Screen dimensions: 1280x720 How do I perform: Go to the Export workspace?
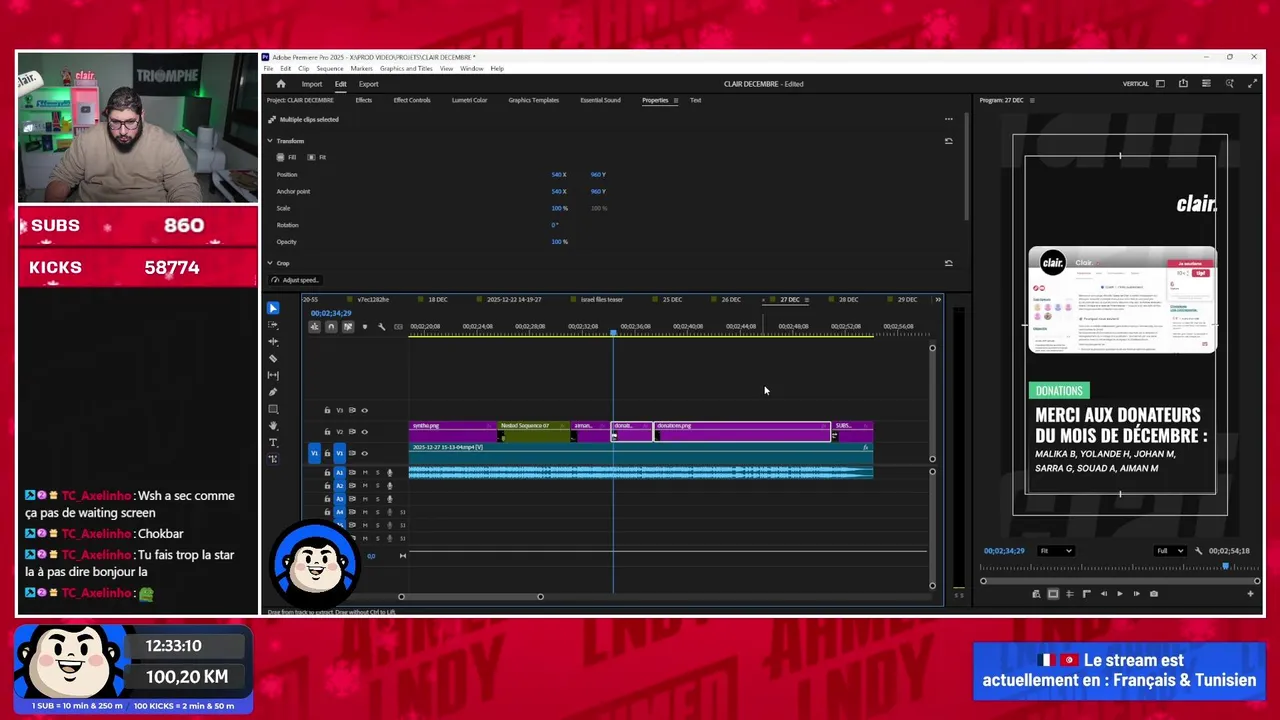369,84
